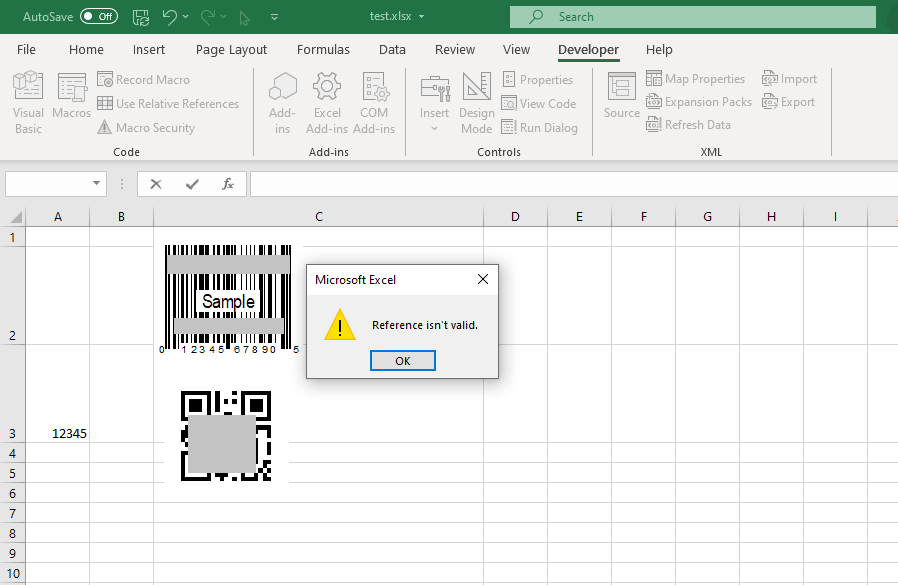Open the Add-ins store button
Viewport: 898px width, 585px height.
click(x=282, y=103)
